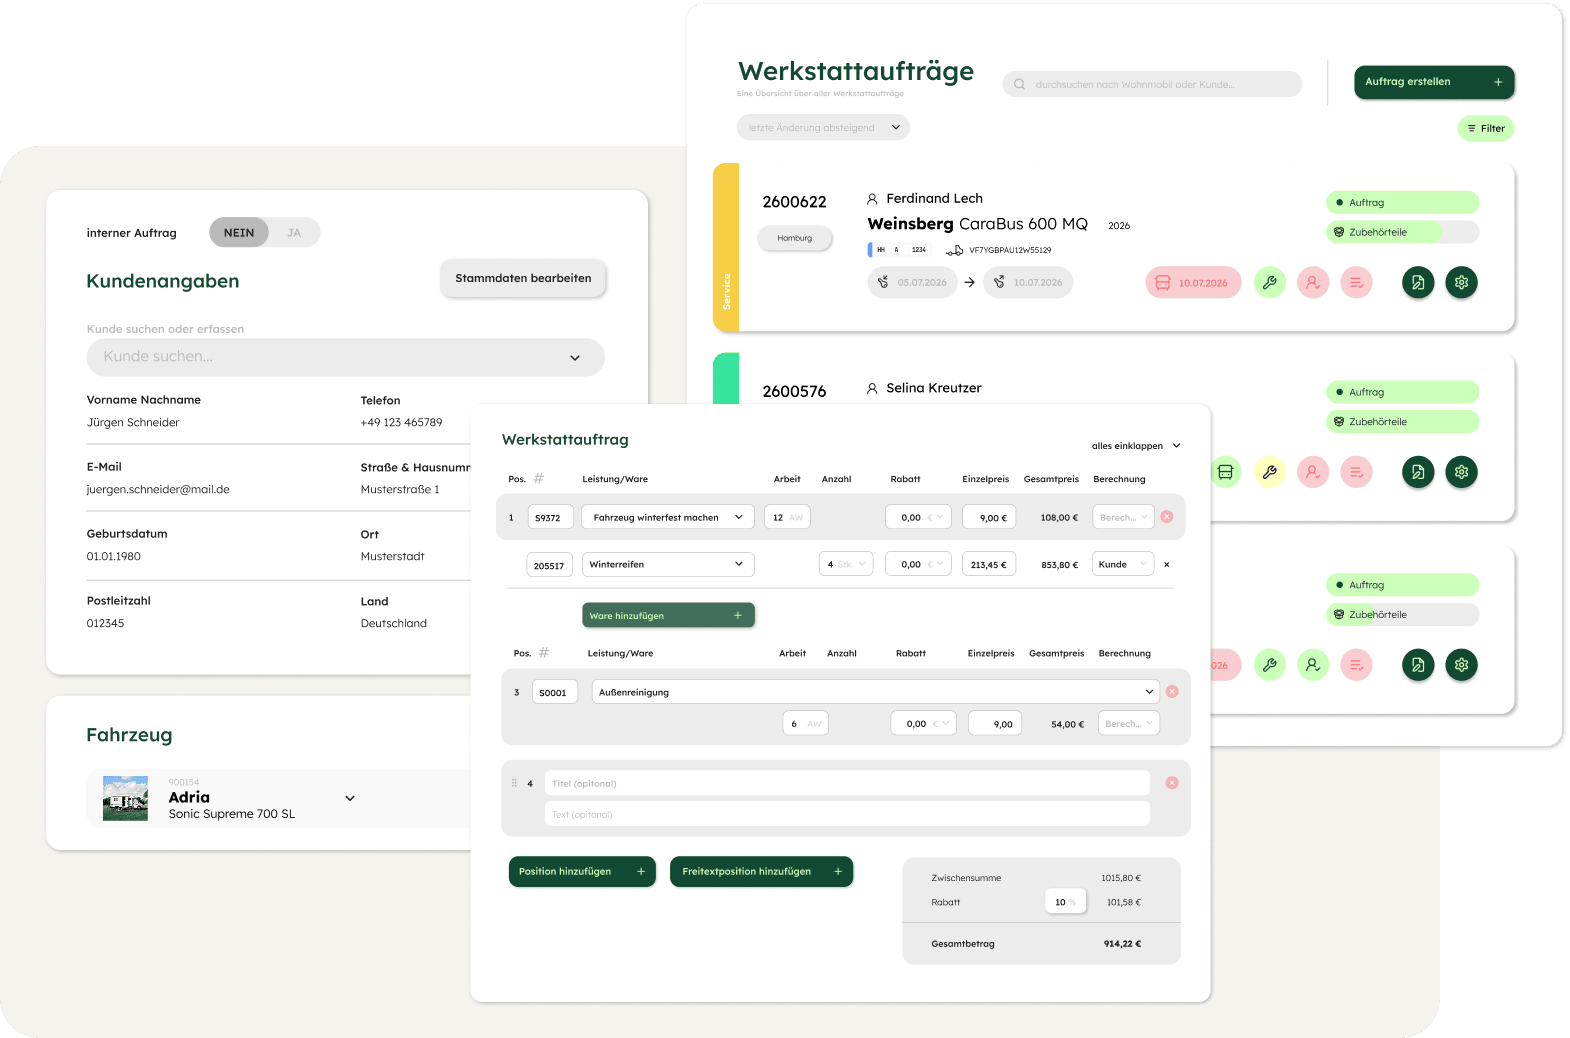Click the Auftrag erstellen button

[x=1433, y=82]
